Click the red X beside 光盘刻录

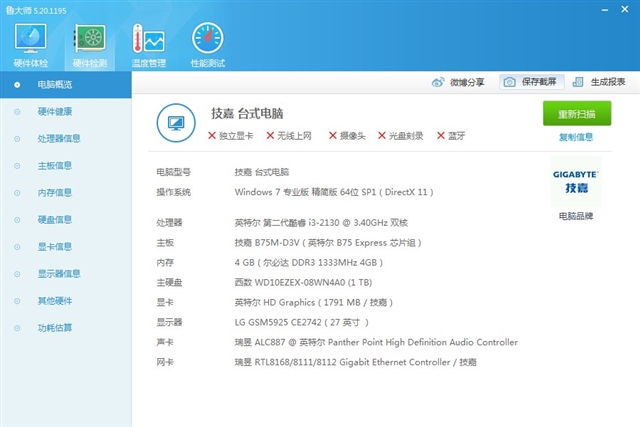[382, 136]
